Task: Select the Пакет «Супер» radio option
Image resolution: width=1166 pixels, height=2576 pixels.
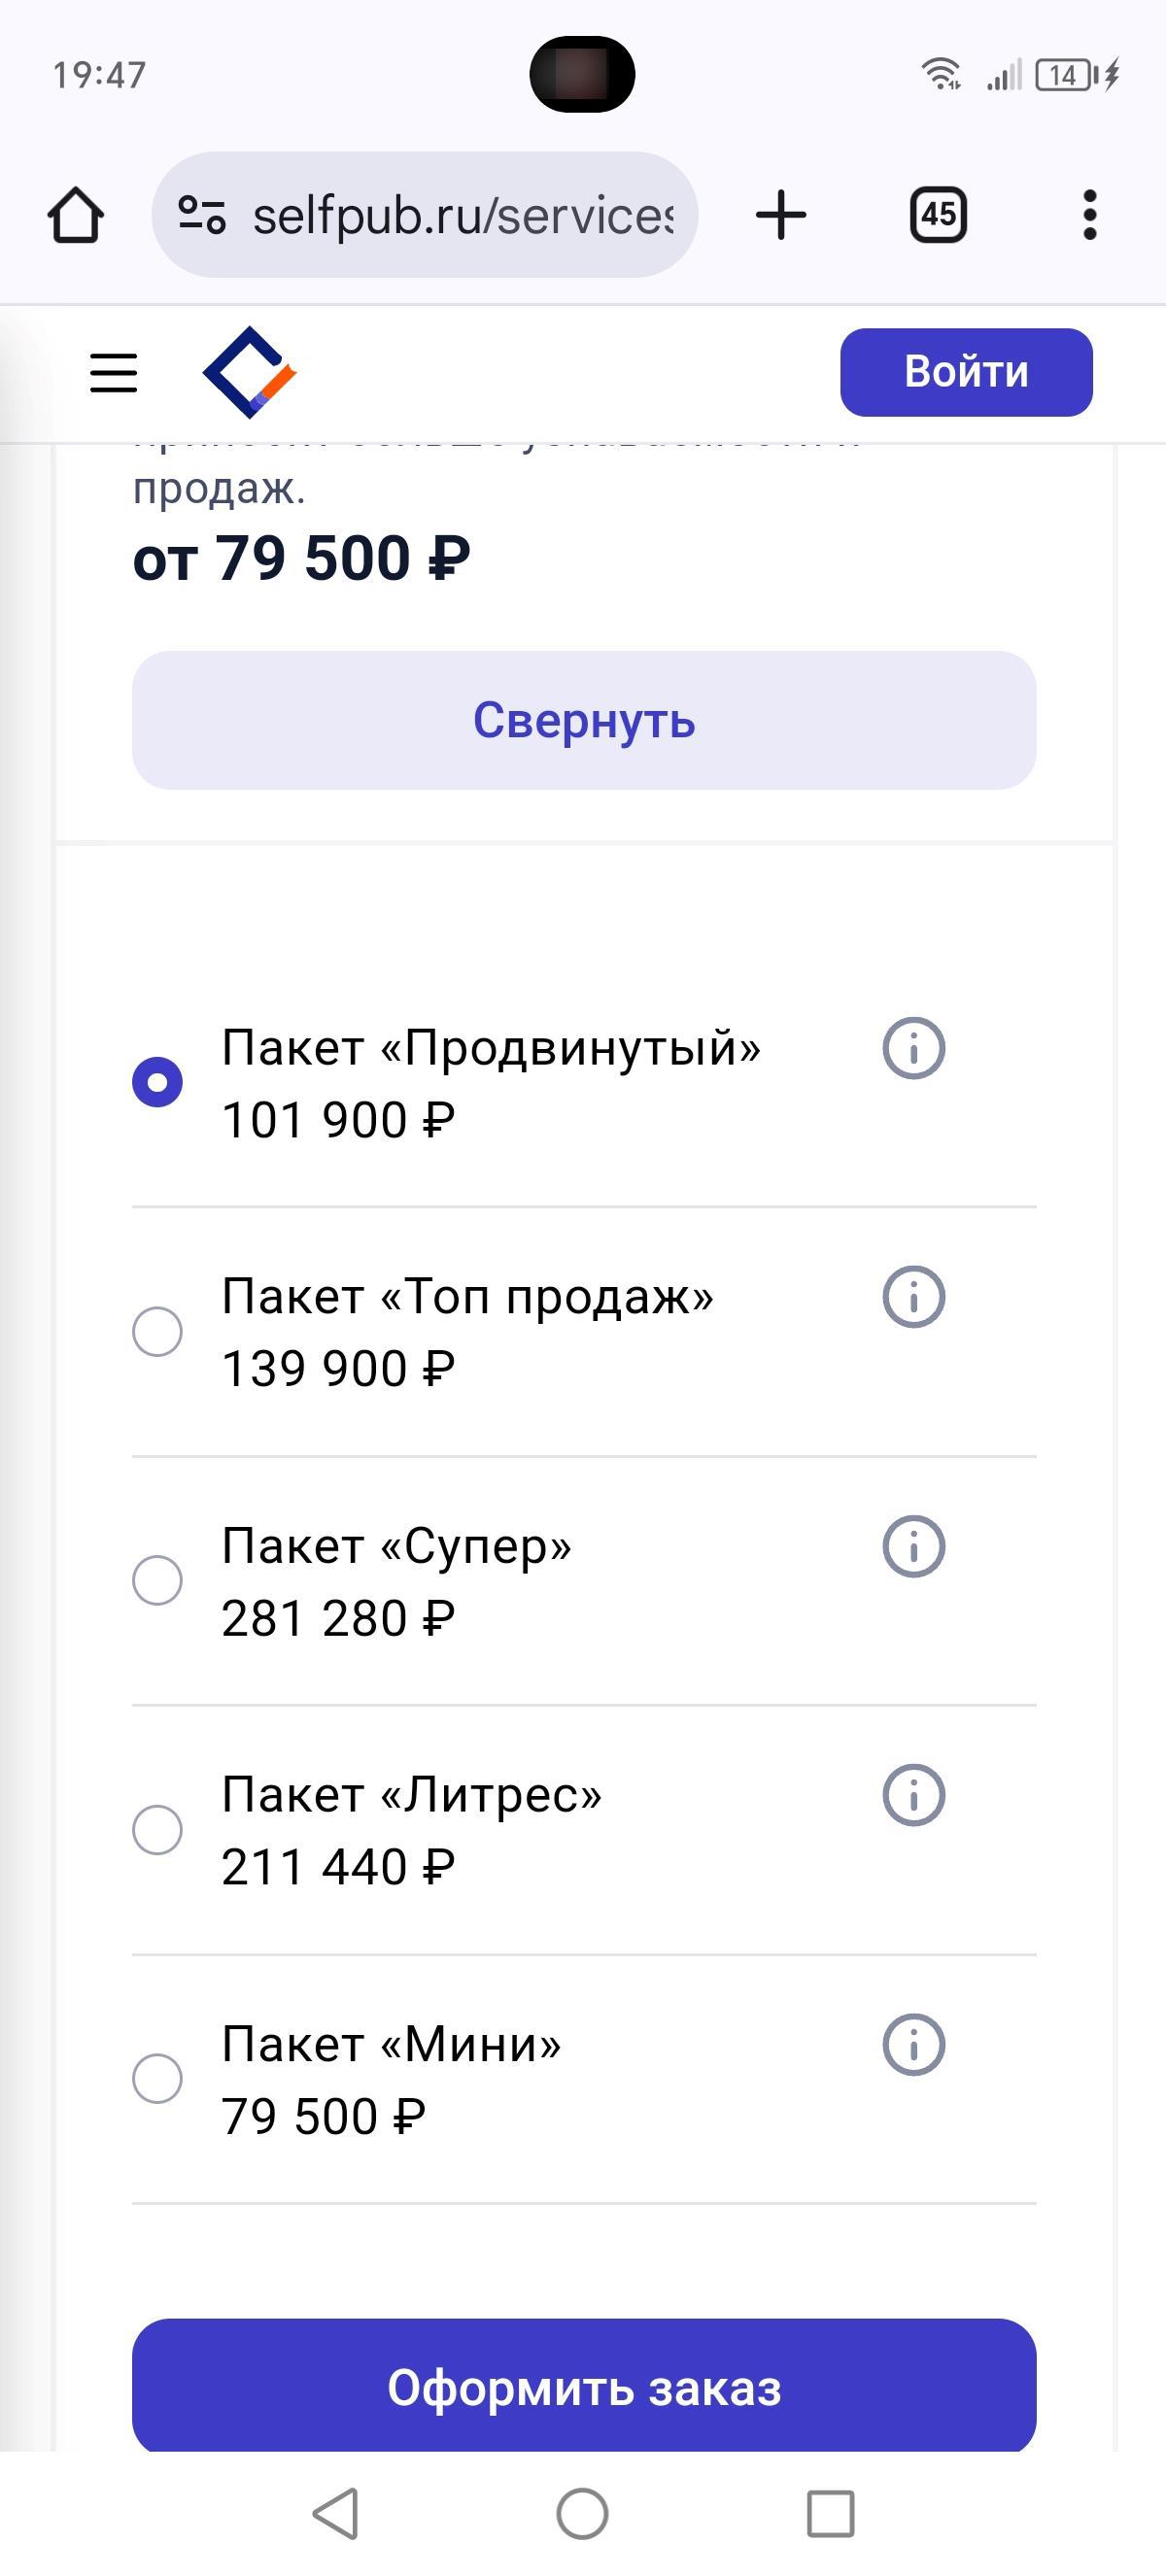Action: [157, 1580]
